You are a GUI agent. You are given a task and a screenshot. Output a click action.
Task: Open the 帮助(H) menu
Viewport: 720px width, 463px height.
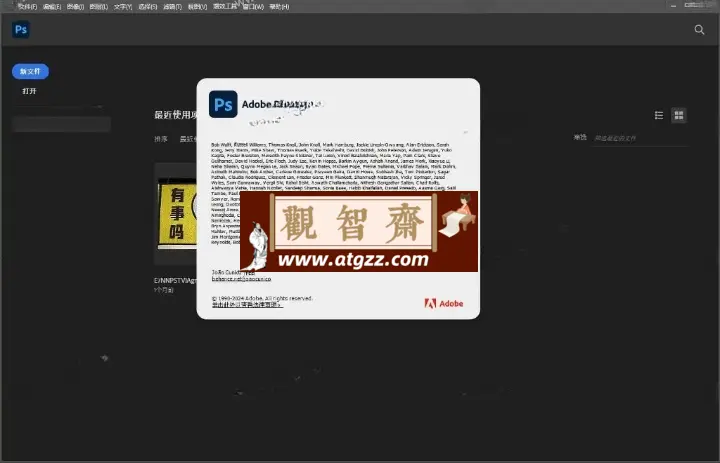pyautogui.click(x=279, y=6)
